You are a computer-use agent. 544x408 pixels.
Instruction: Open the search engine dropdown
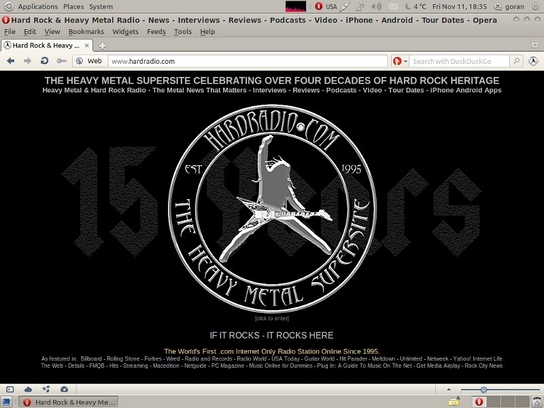400,61
